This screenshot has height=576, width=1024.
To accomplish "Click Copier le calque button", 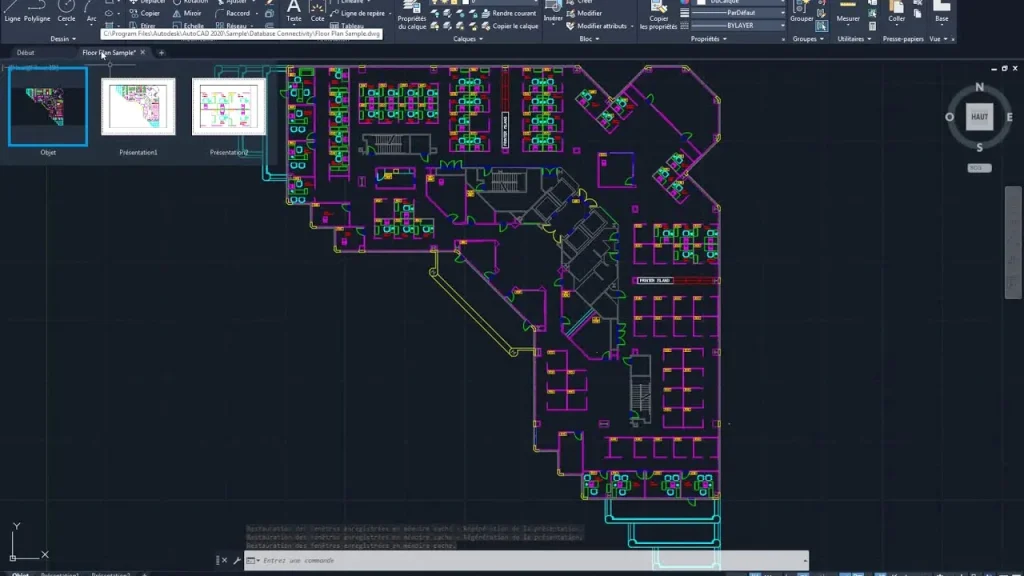I will tap(510, 26).
